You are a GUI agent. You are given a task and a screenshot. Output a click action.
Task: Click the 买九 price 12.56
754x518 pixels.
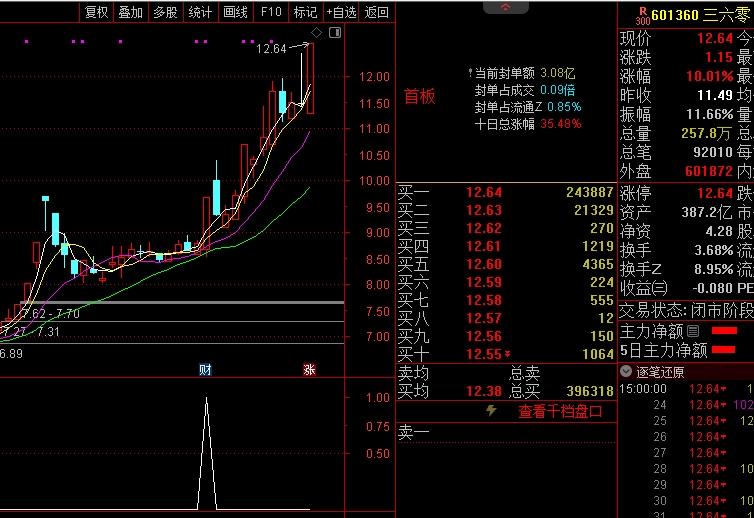pyautogui.click(x=484, y=336)
